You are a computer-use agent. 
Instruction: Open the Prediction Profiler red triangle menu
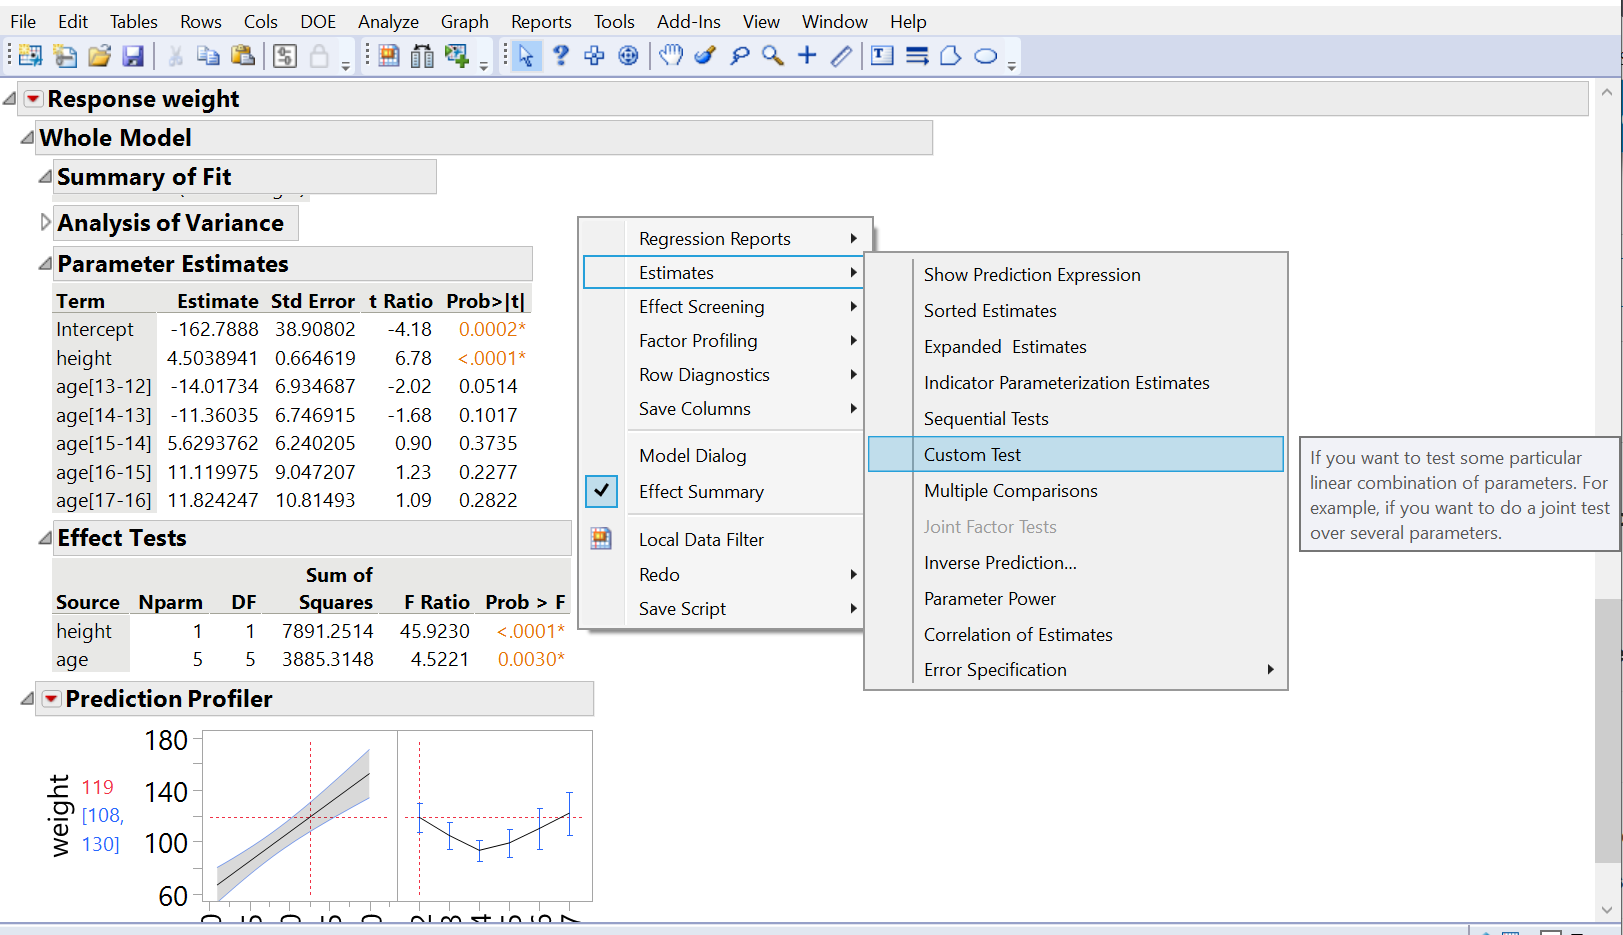coord(50,698)
